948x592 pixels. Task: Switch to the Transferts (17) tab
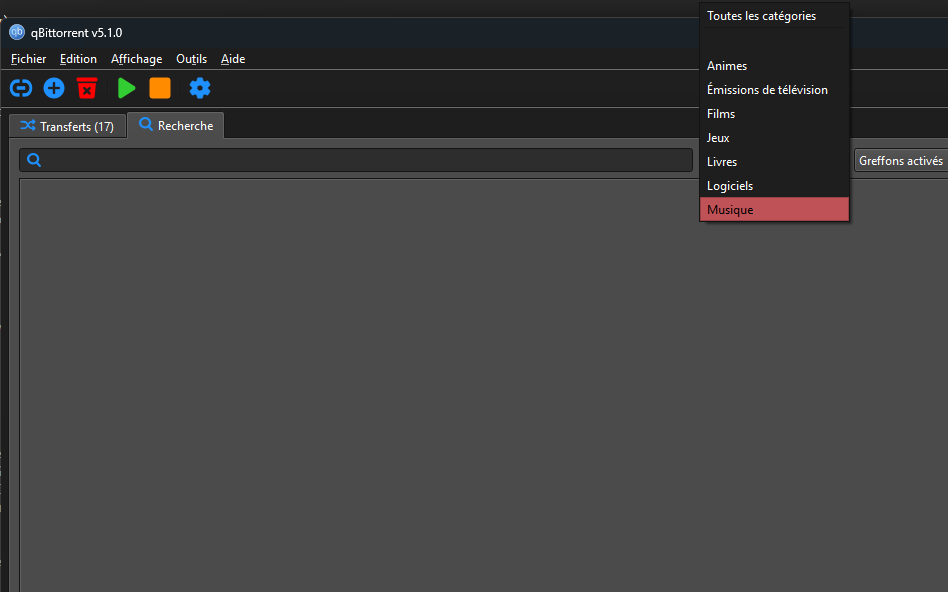[67, 126]
